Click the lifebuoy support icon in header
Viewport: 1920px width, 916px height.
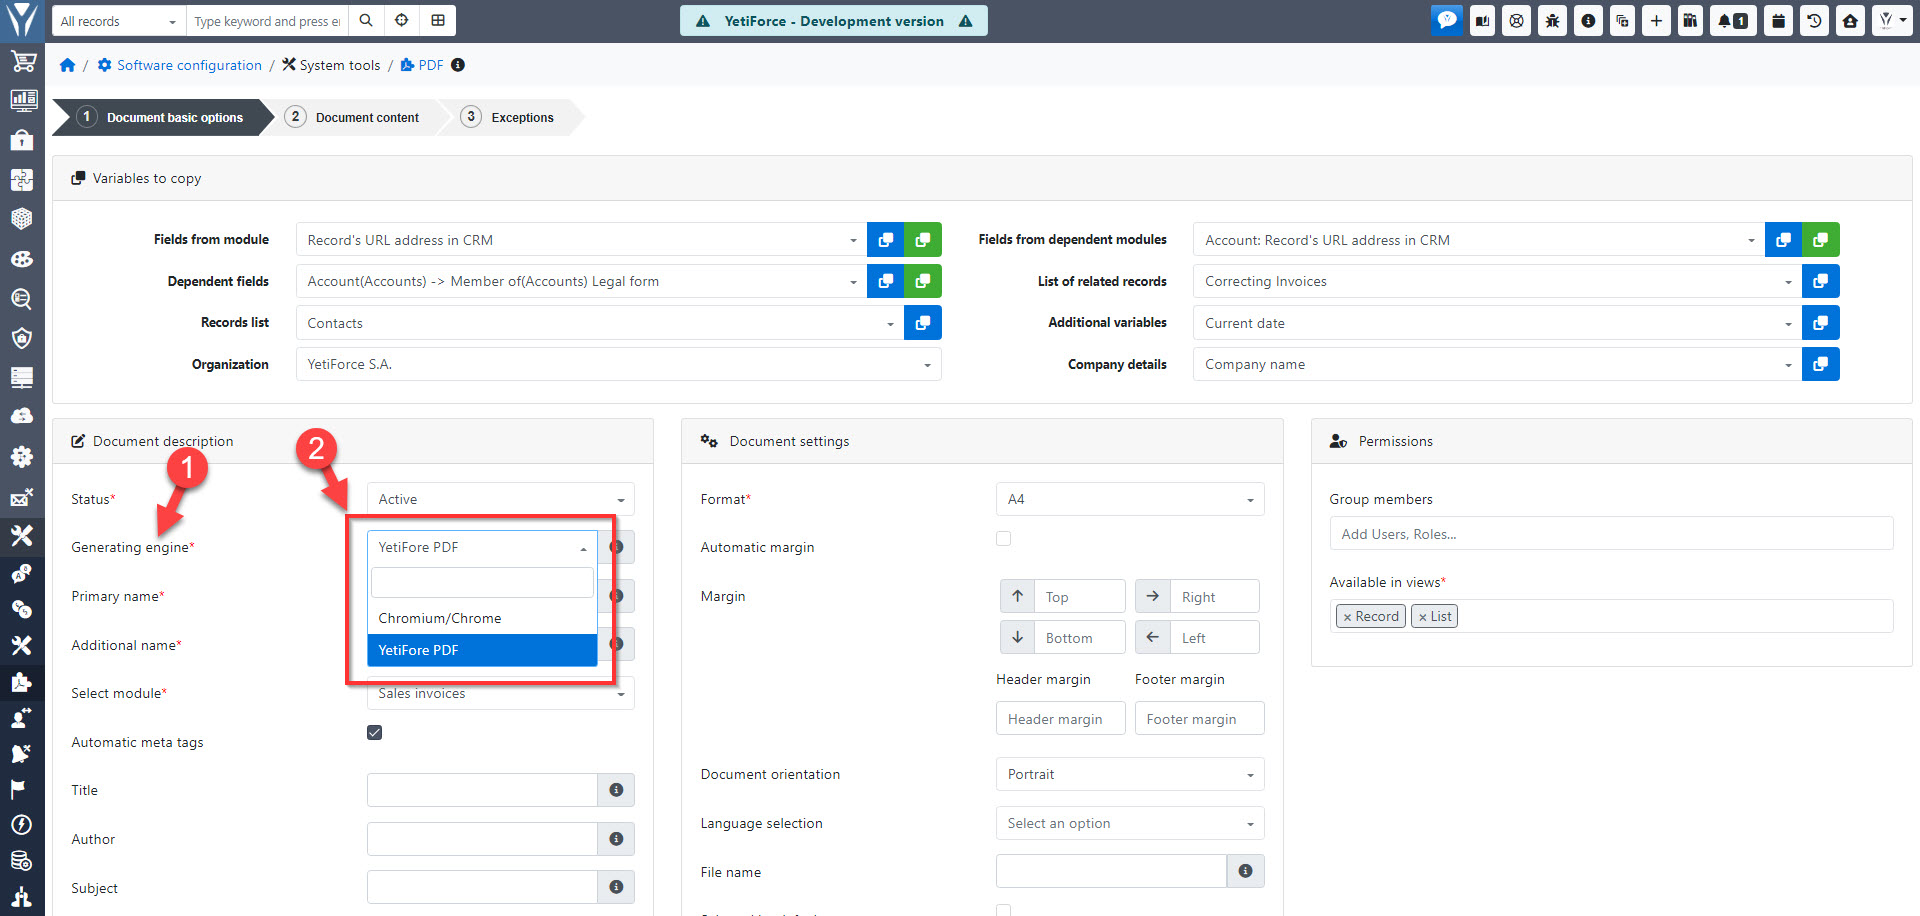point(1517,21)
